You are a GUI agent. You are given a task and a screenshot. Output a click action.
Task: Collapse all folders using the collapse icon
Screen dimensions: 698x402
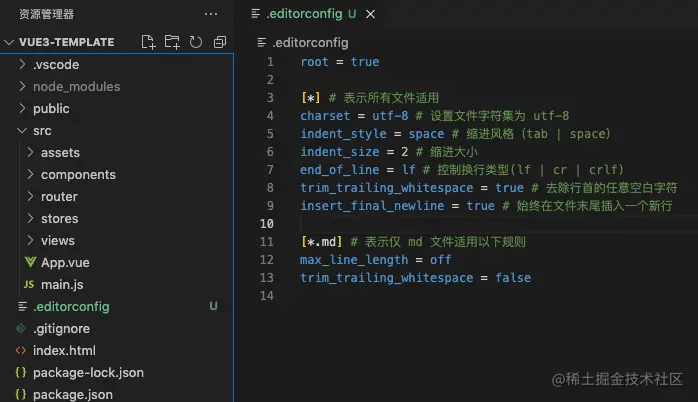[220, 42]
